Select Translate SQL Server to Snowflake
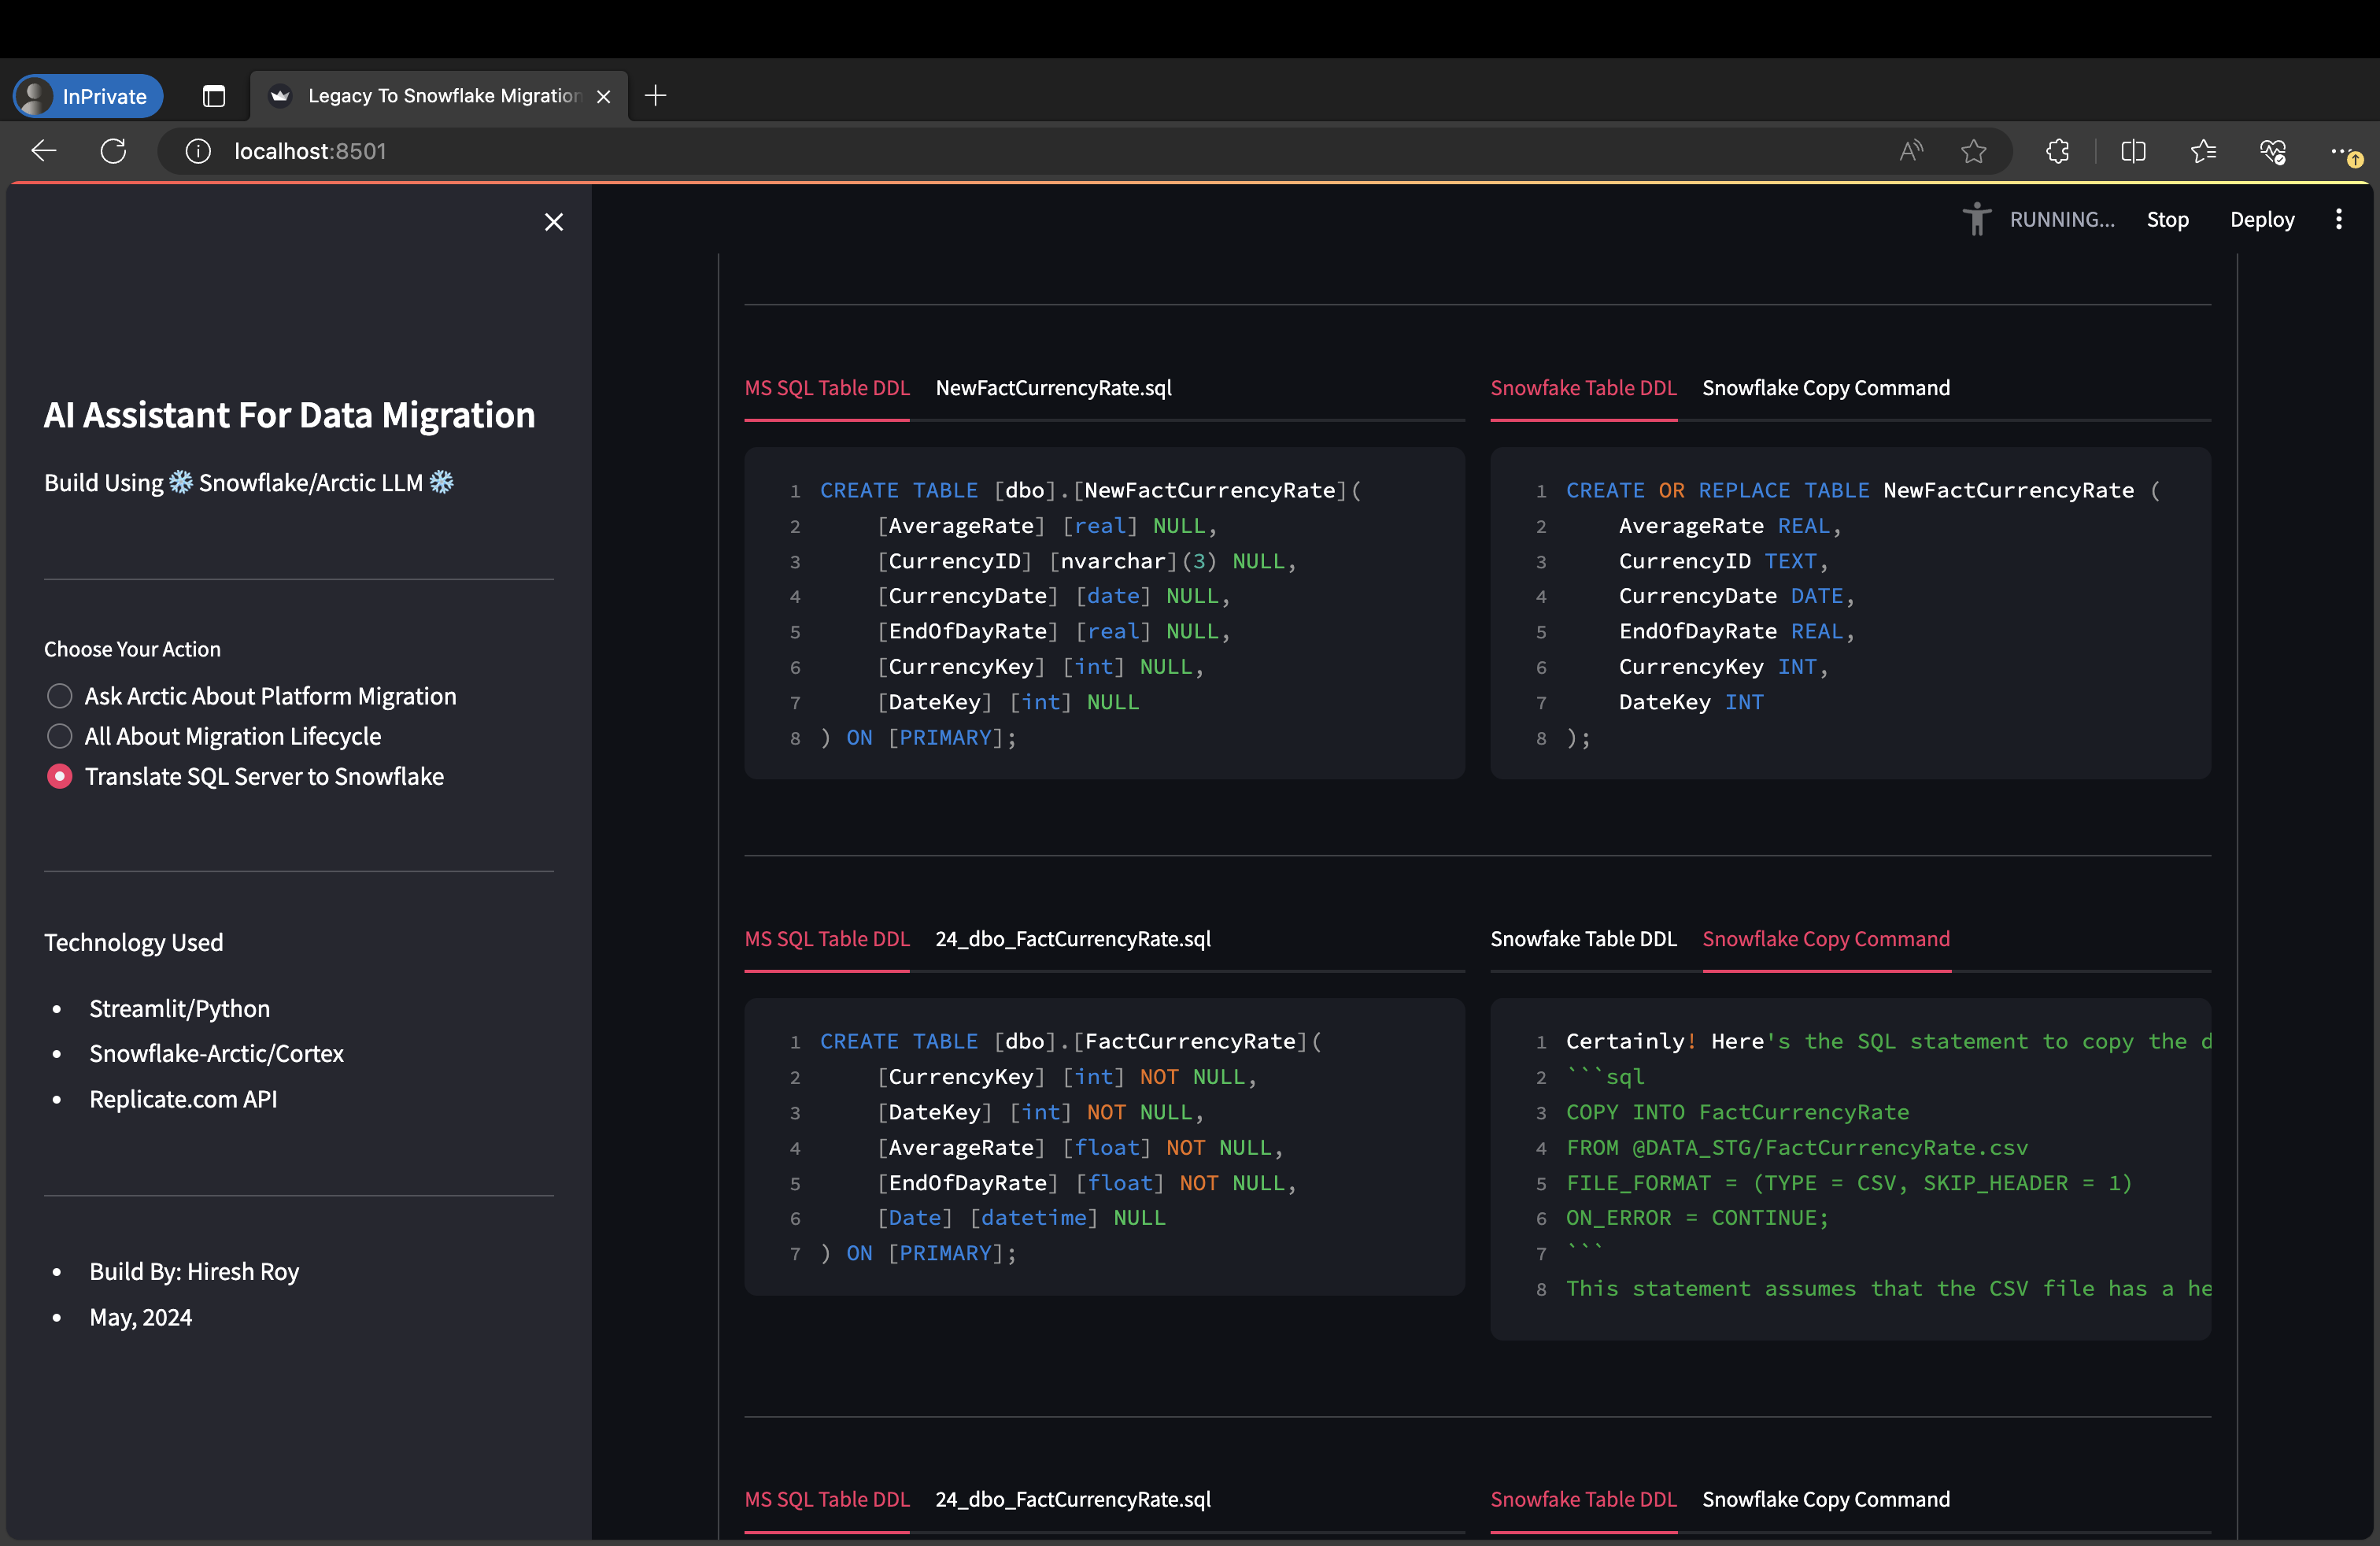 coord(60,777)
